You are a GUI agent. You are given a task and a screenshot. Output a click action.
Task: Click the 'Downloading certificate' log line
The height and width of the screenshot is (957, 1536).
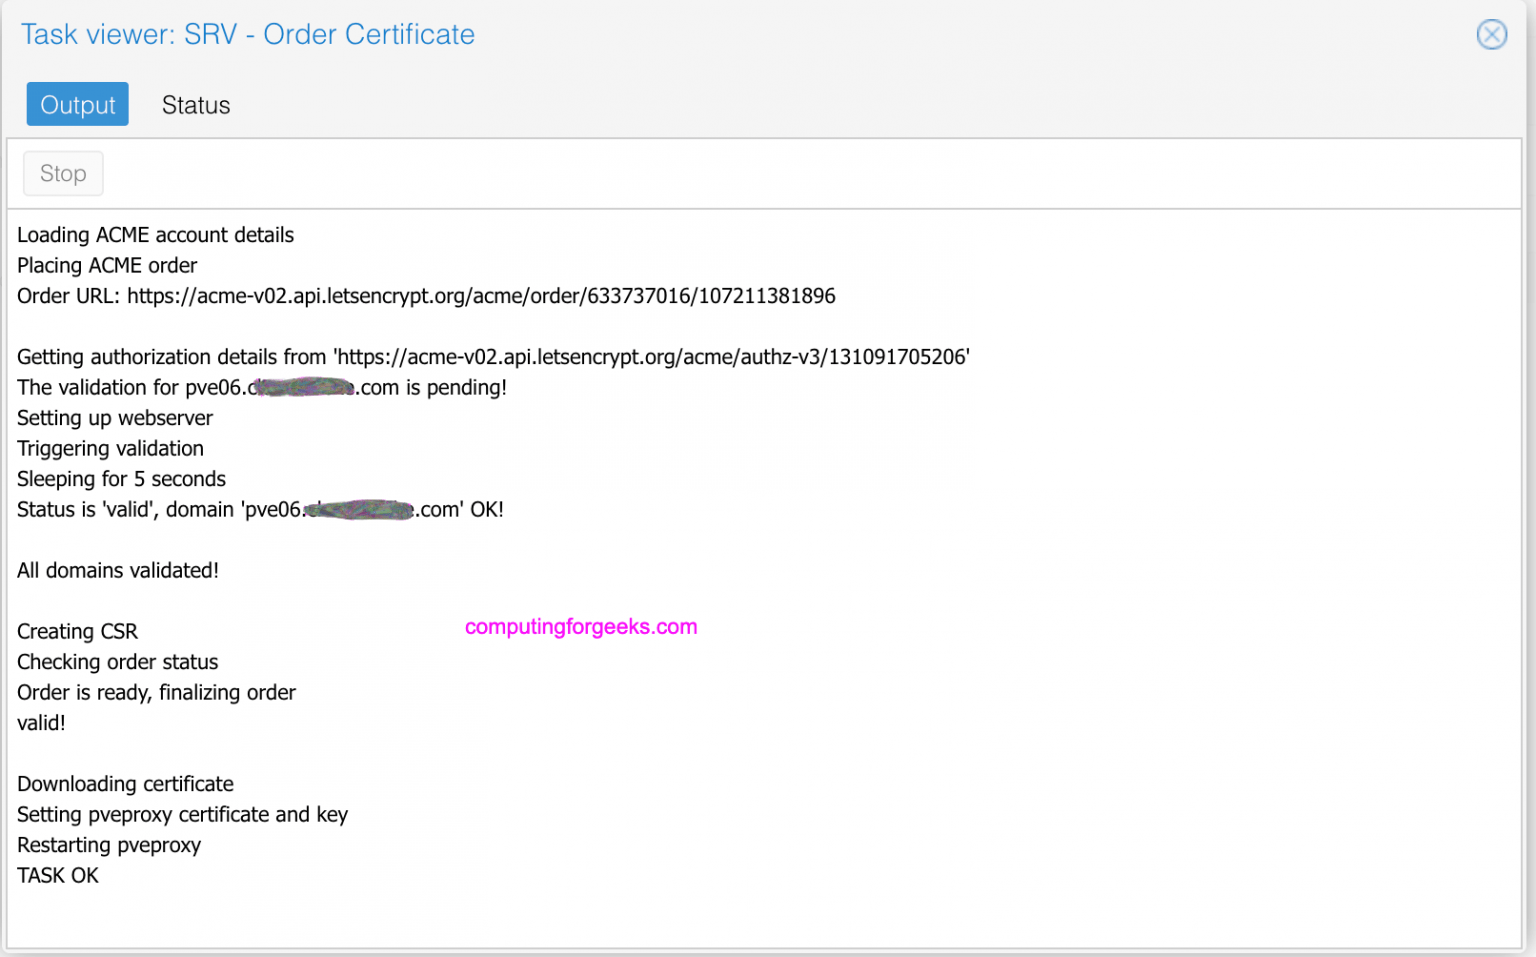point(125,784)
